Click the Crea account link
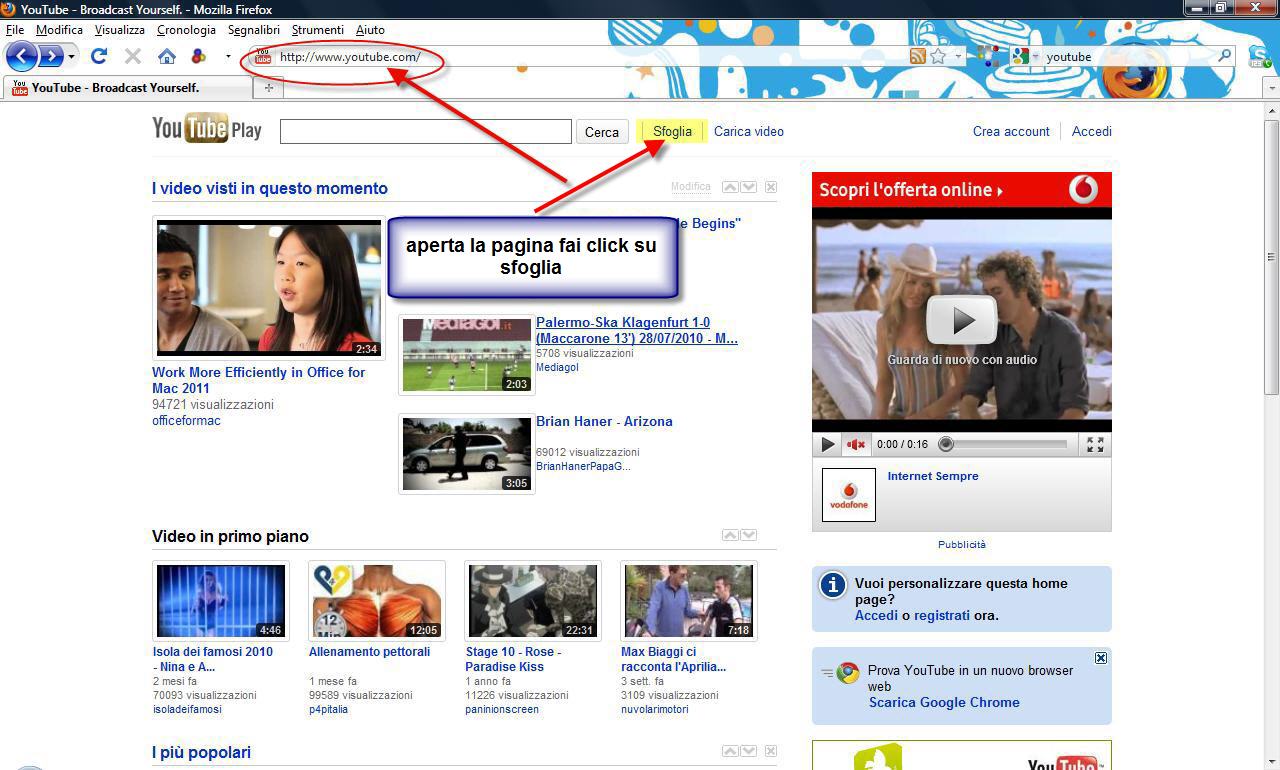1280x770 pixels. click(x=1011, y=131)
